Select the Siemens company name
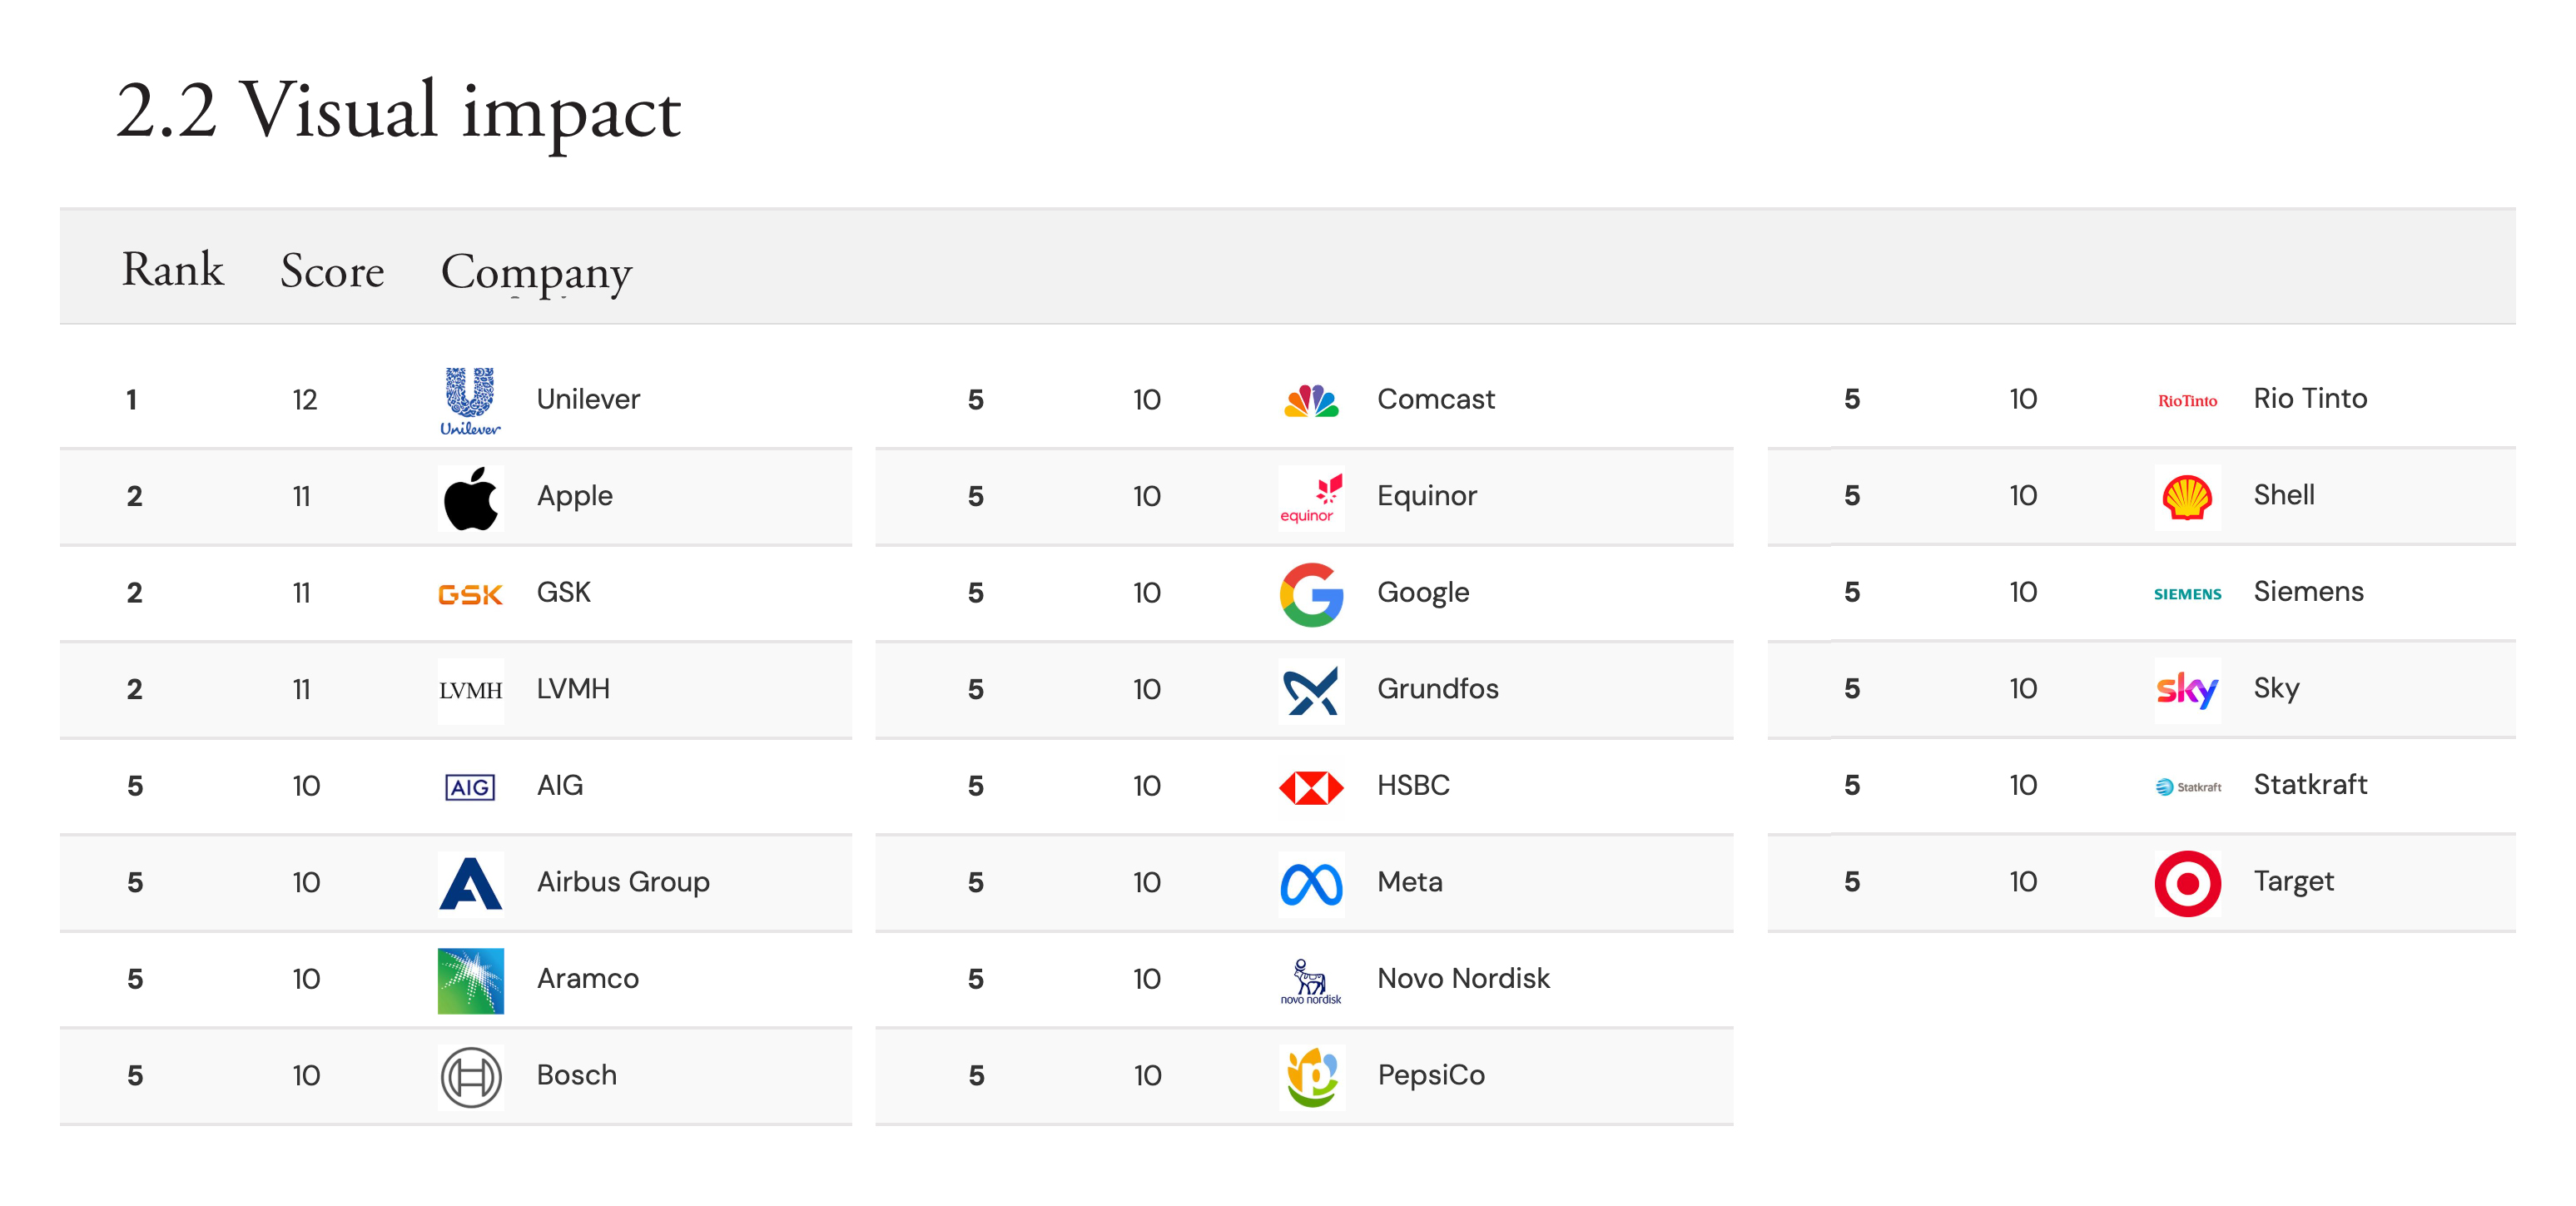Image resolution: width=2576 pixels, height=1206 pixels. (x=2308, y=592)
